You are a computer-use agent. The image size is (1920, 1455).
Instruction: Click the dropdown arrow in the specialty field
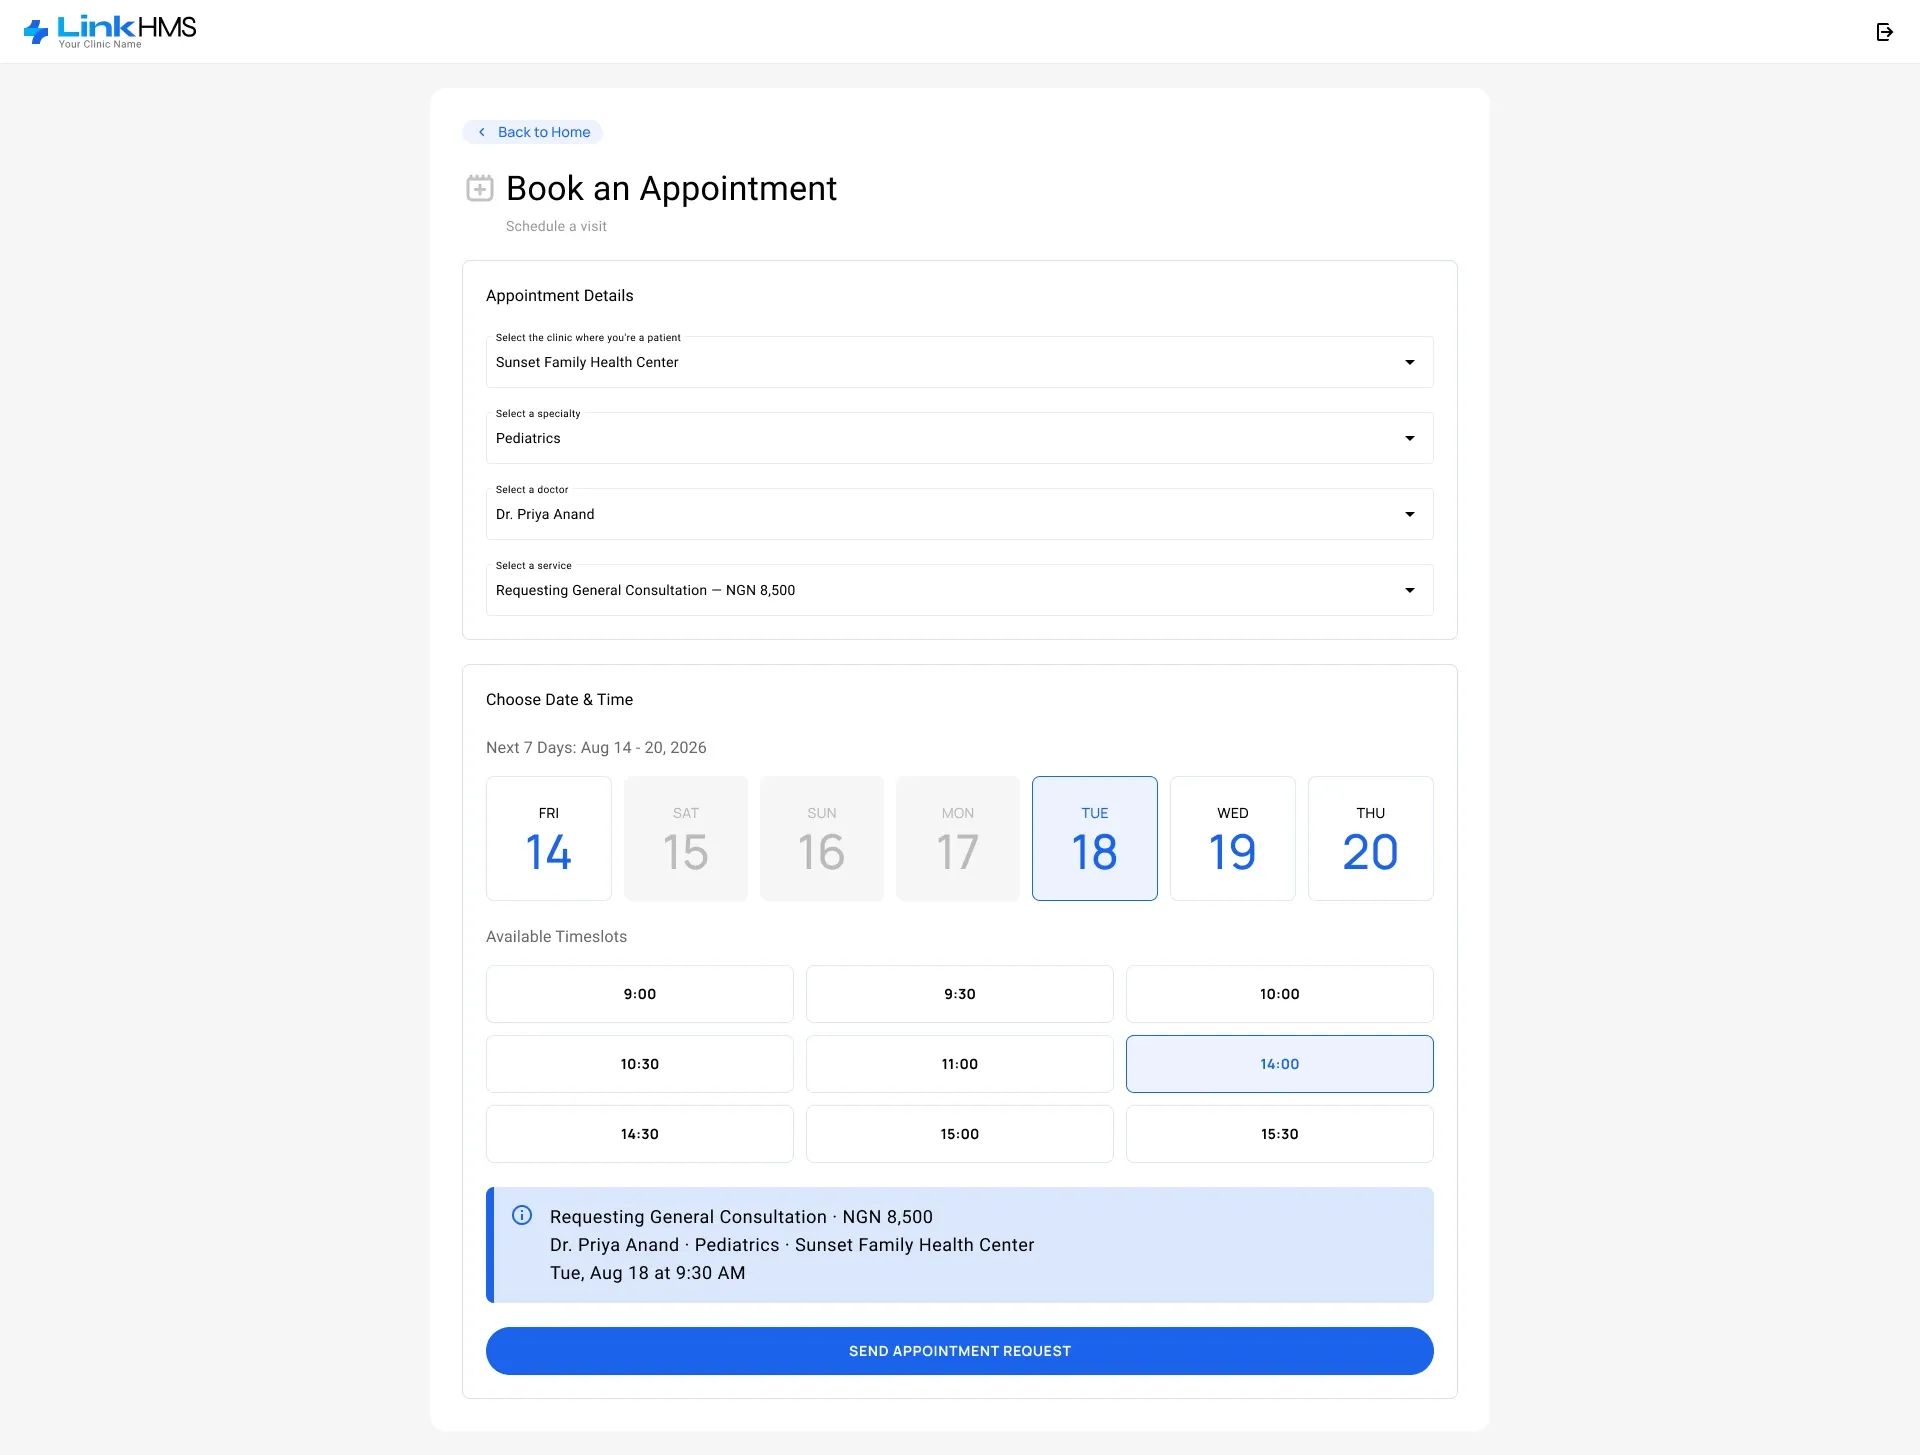[1410, 438]
